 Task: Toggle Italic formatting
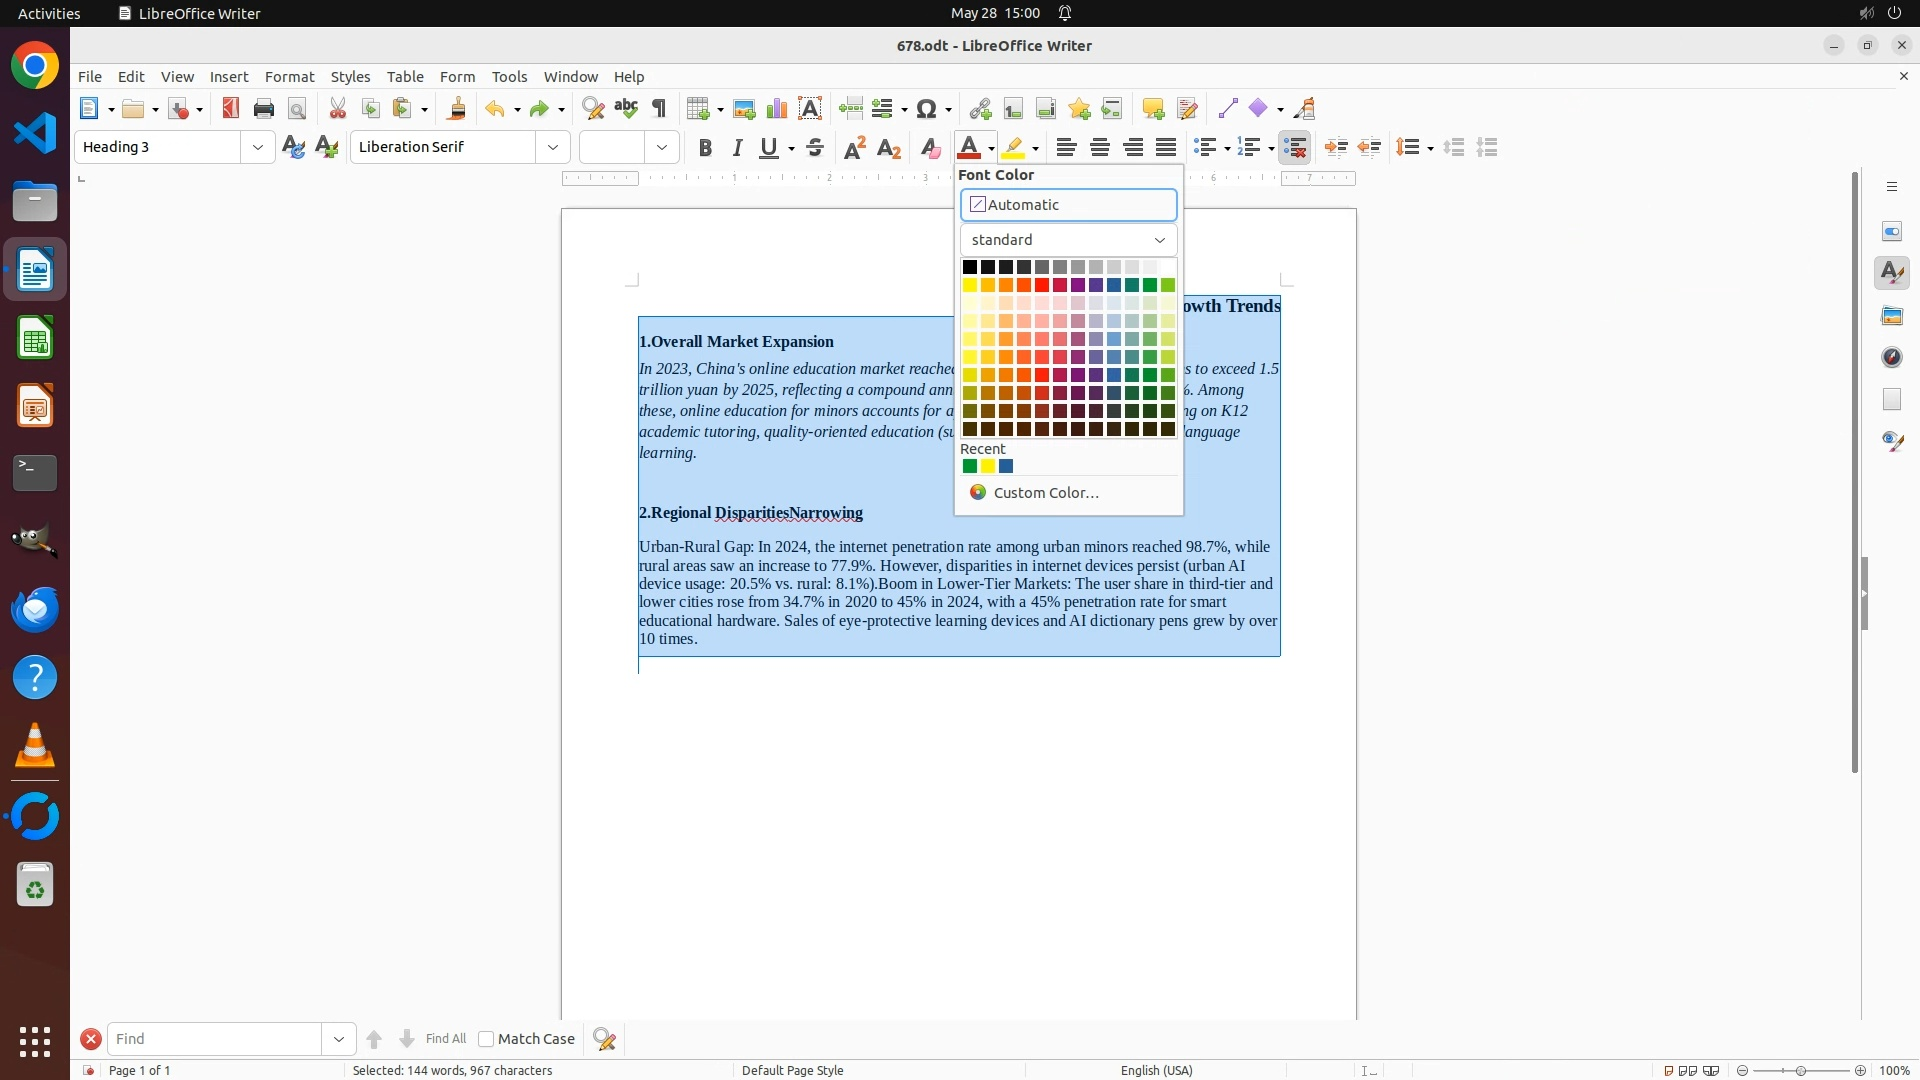738,148
